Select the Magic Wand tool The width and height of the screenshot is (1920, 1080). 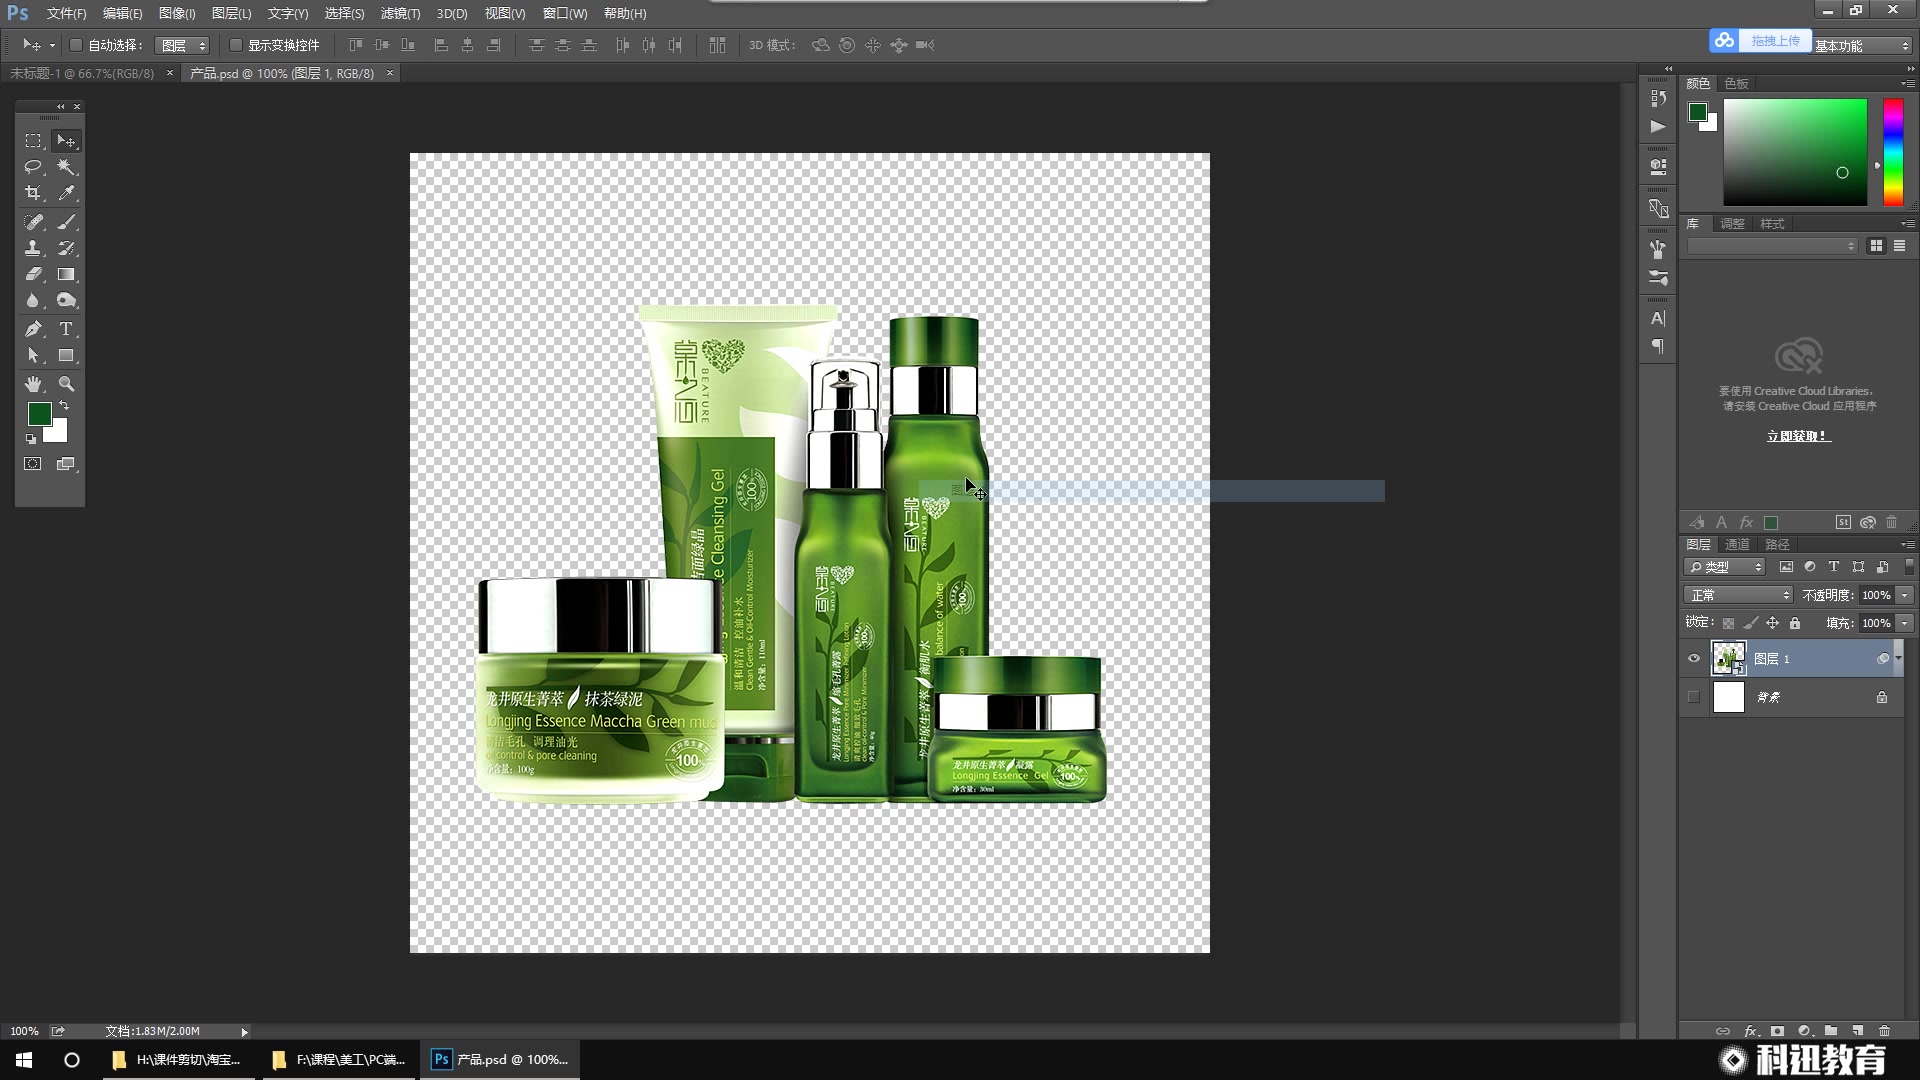(66, 167)
